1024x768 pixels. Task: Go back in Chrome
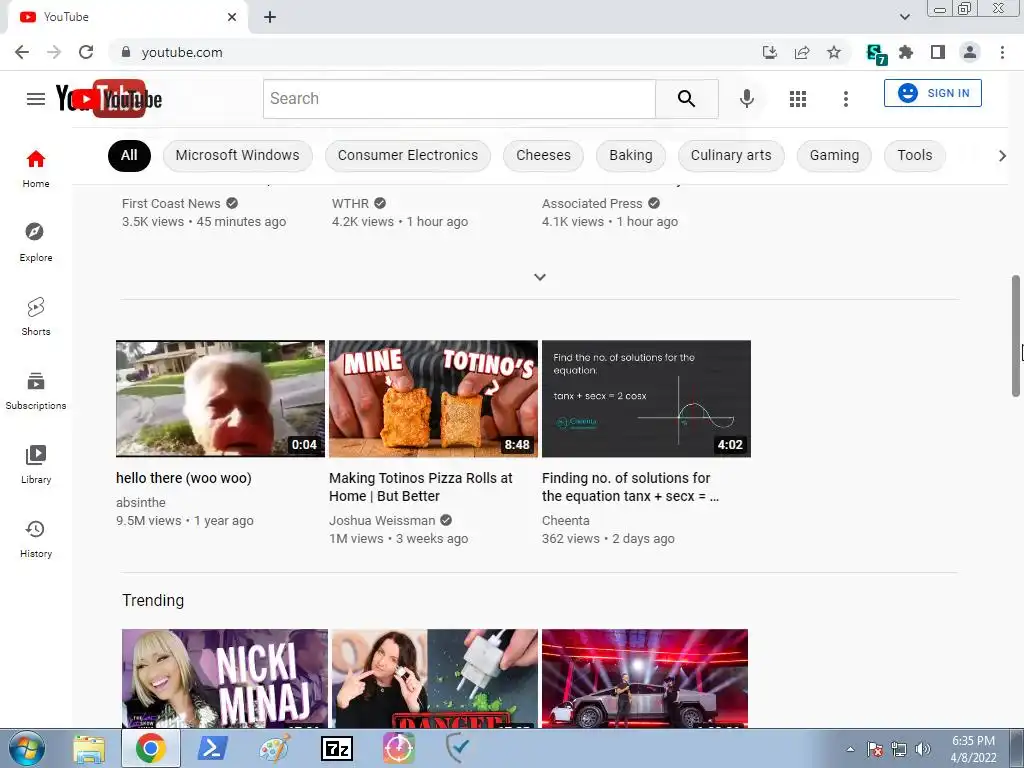coord(22,52)
